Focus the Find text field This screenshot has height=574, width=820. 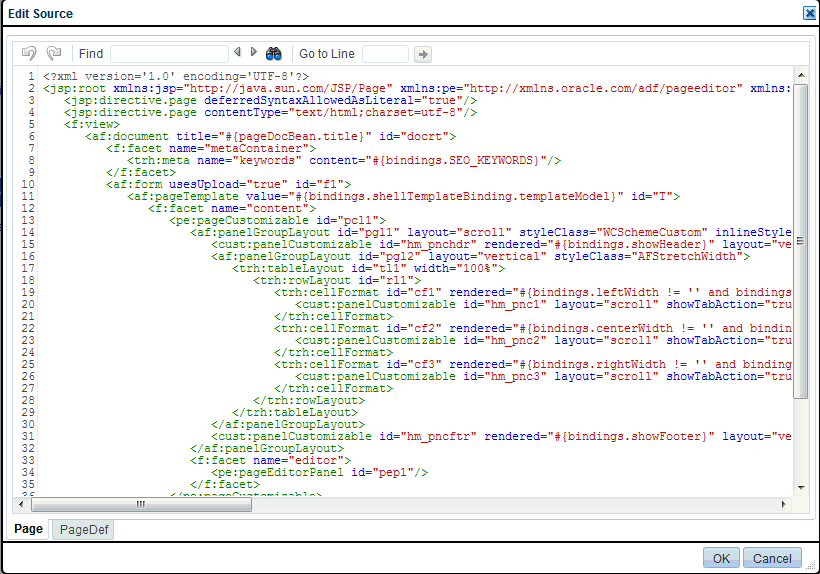169,54
